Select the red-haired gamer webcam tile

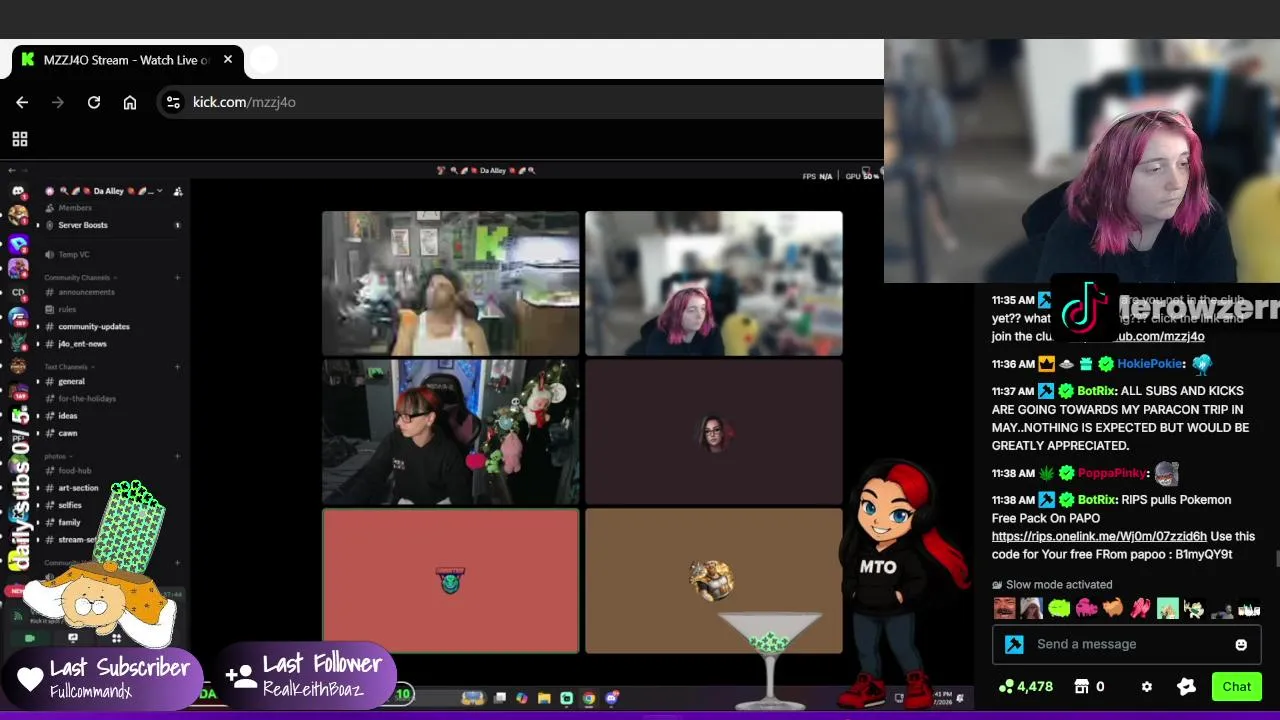tap(450, 432)
